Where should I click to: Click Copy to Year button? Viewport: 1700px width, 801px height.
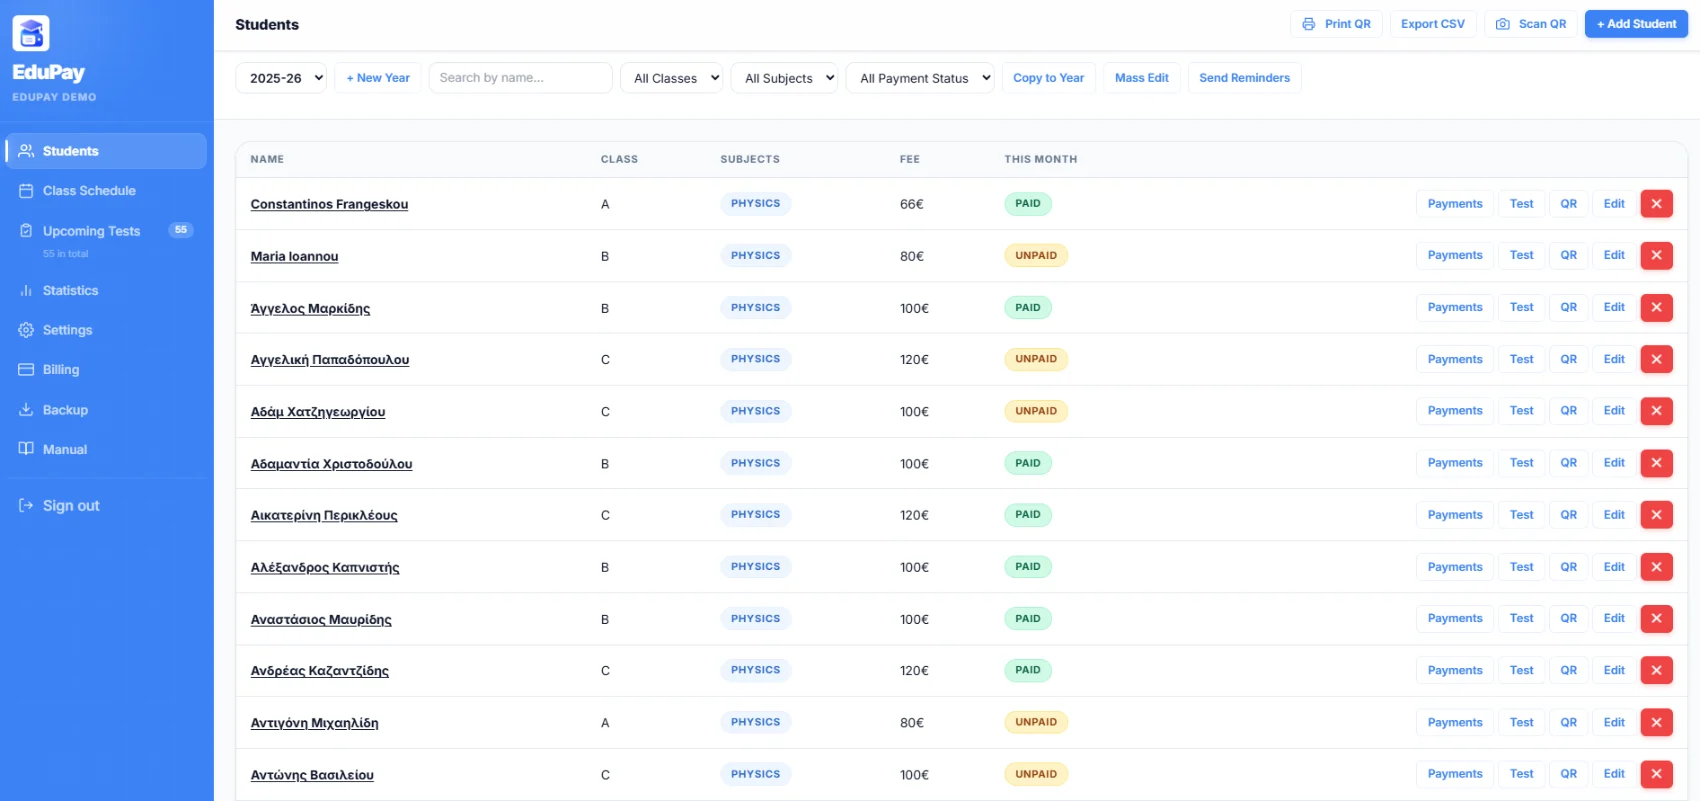1048,78
